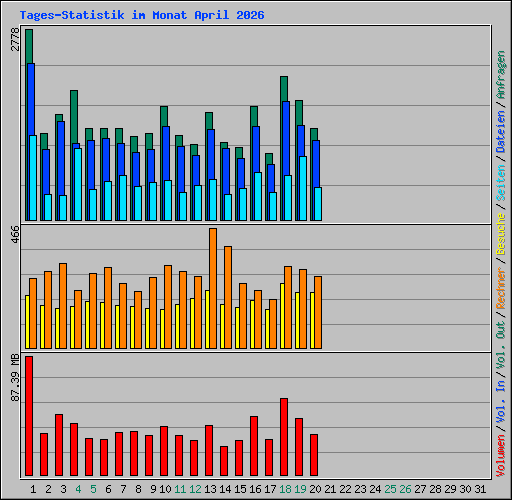Click day label 29 on the x-axis
Image resolution: width=512 pixels, height=500 pixels.
click(x=450, y=489)
